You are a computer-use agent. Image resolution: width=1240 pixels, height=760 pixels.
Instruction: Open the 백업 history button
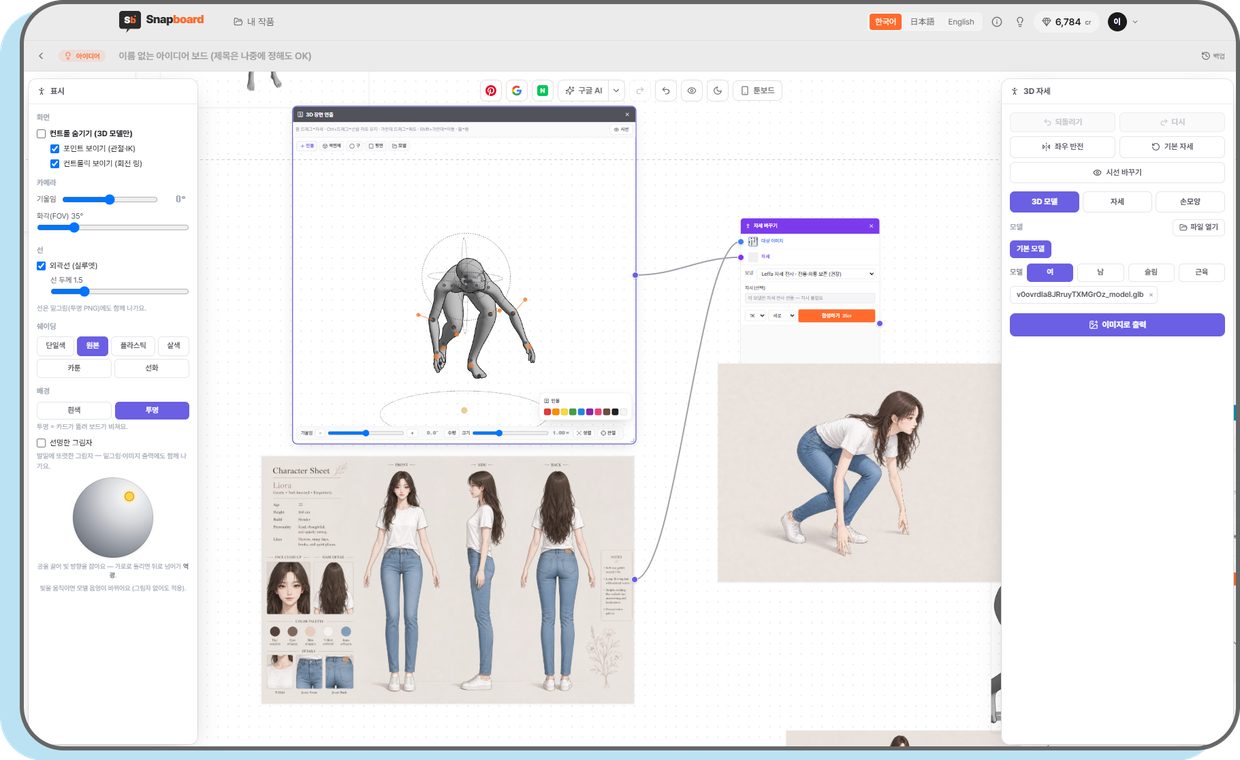(1213, 56)
